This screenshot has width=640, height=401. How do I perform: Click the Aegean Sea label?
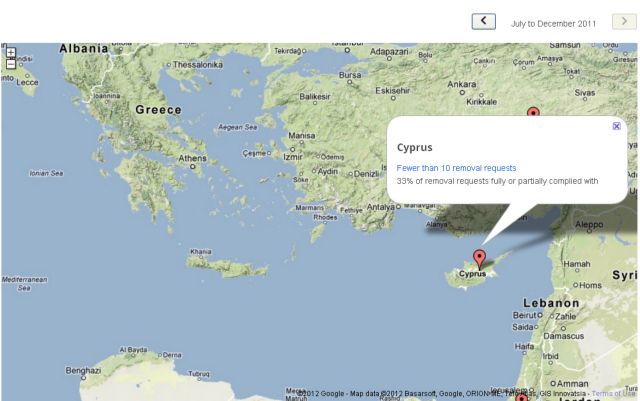click(x=238, y=127)
